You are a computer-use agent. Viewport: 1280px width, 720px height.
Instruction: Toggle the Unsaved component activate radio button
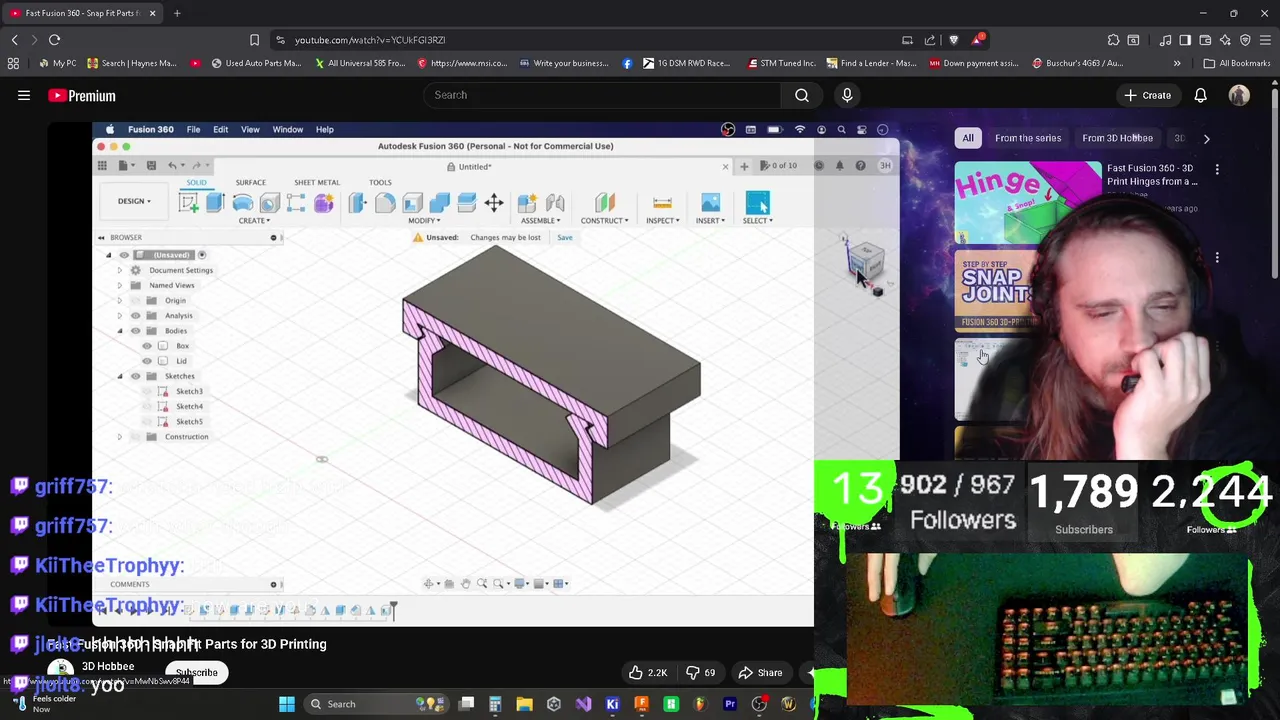202,255
